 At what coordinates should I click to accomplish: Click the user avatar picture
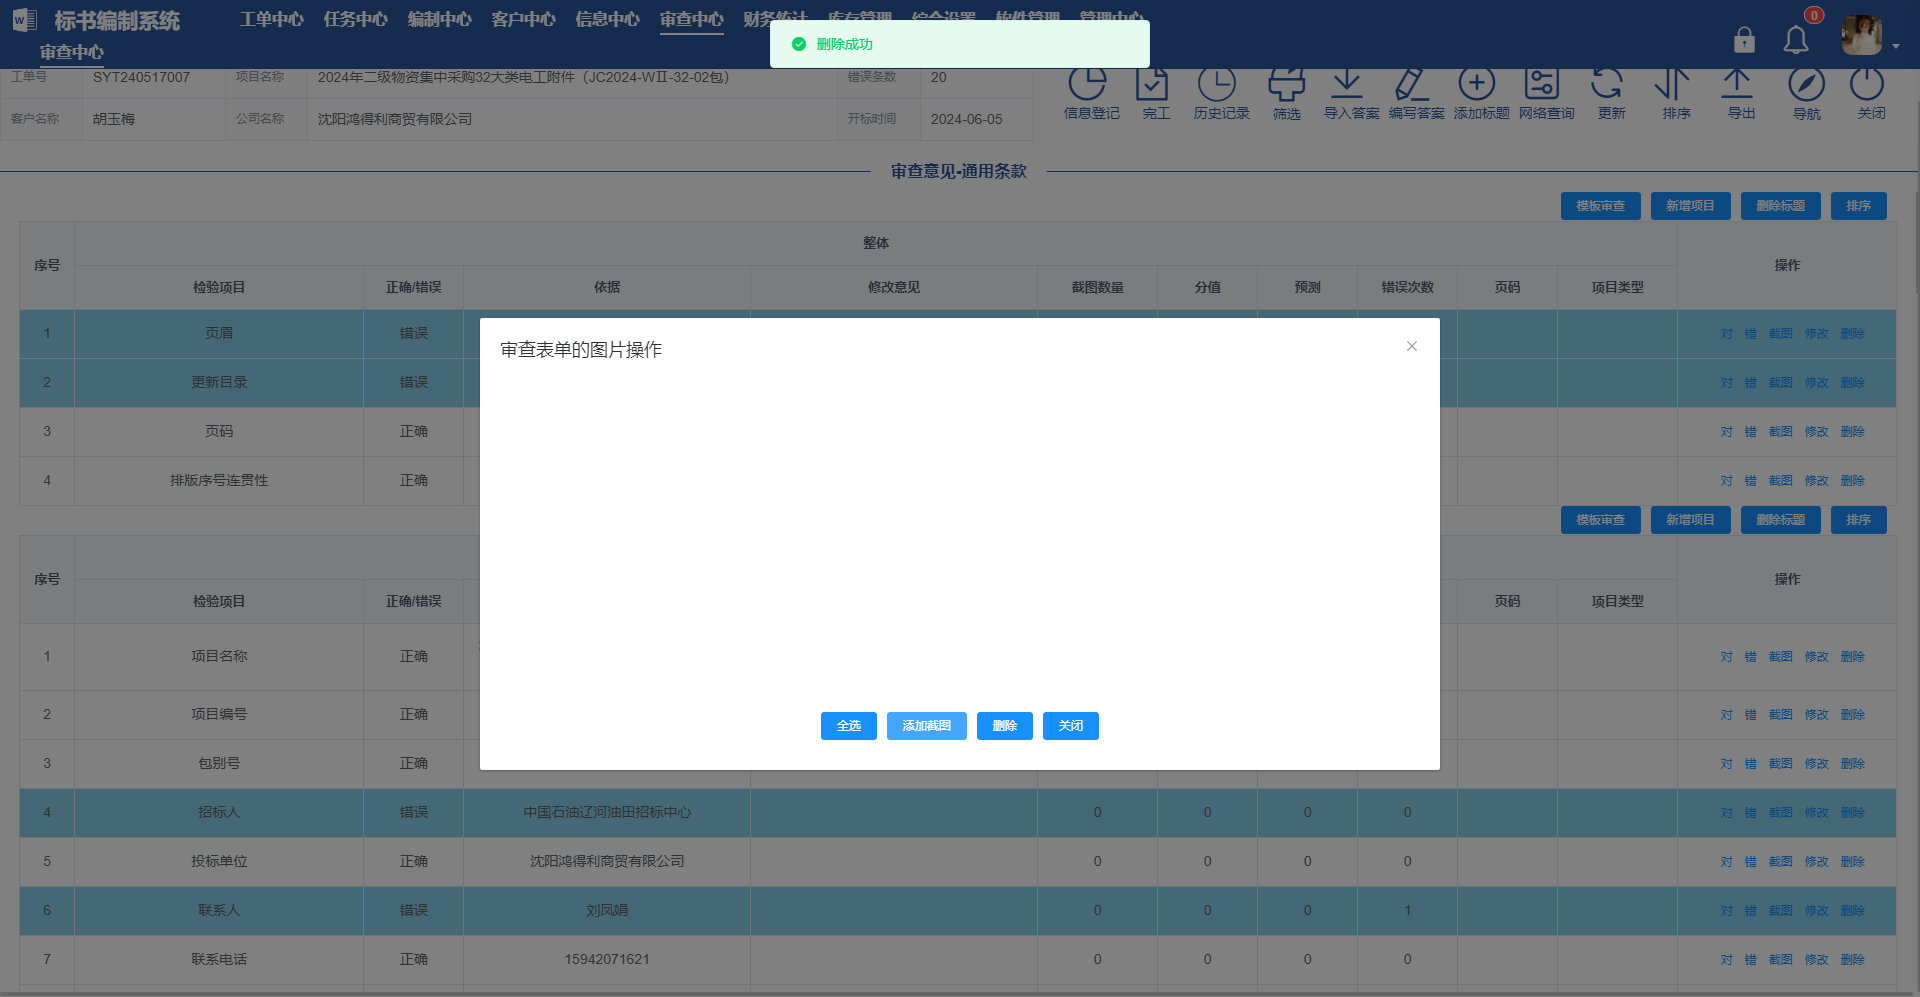(x=1861, y=36)
